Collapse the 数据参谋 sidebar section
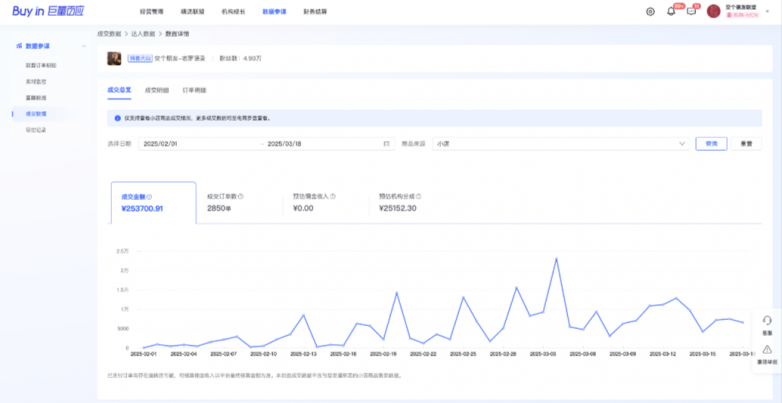This screenshot has height=403, width=782. coord(83,46)
